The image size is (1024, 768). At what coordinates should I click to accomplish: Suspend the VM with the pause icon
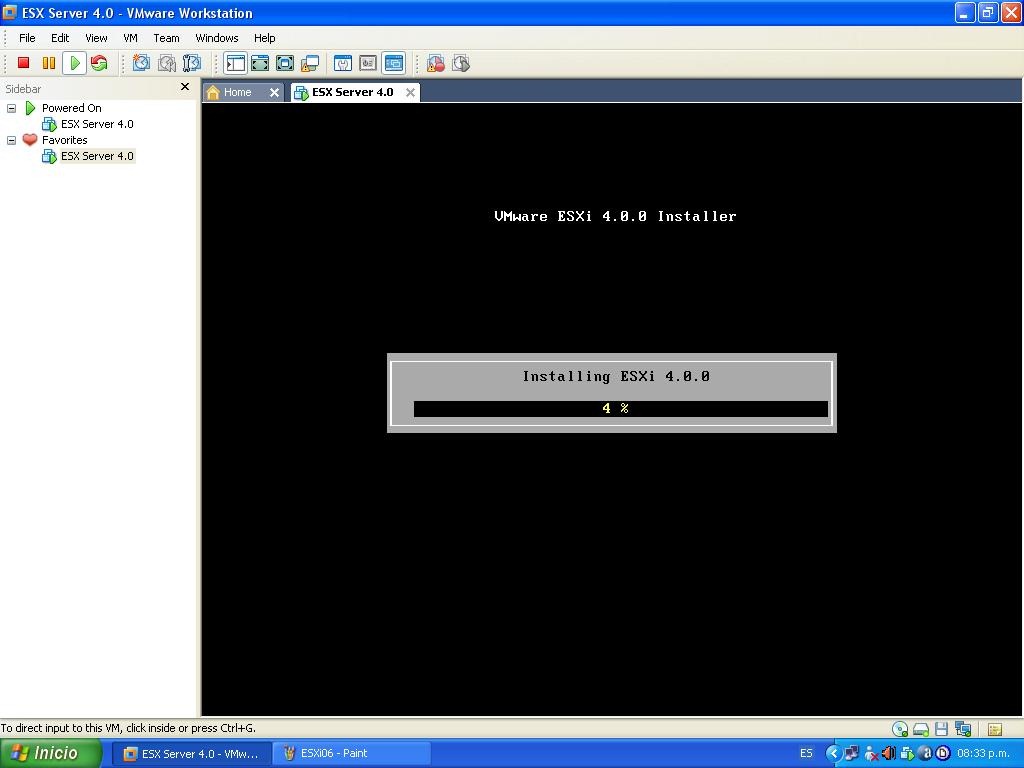pos(48,63)
